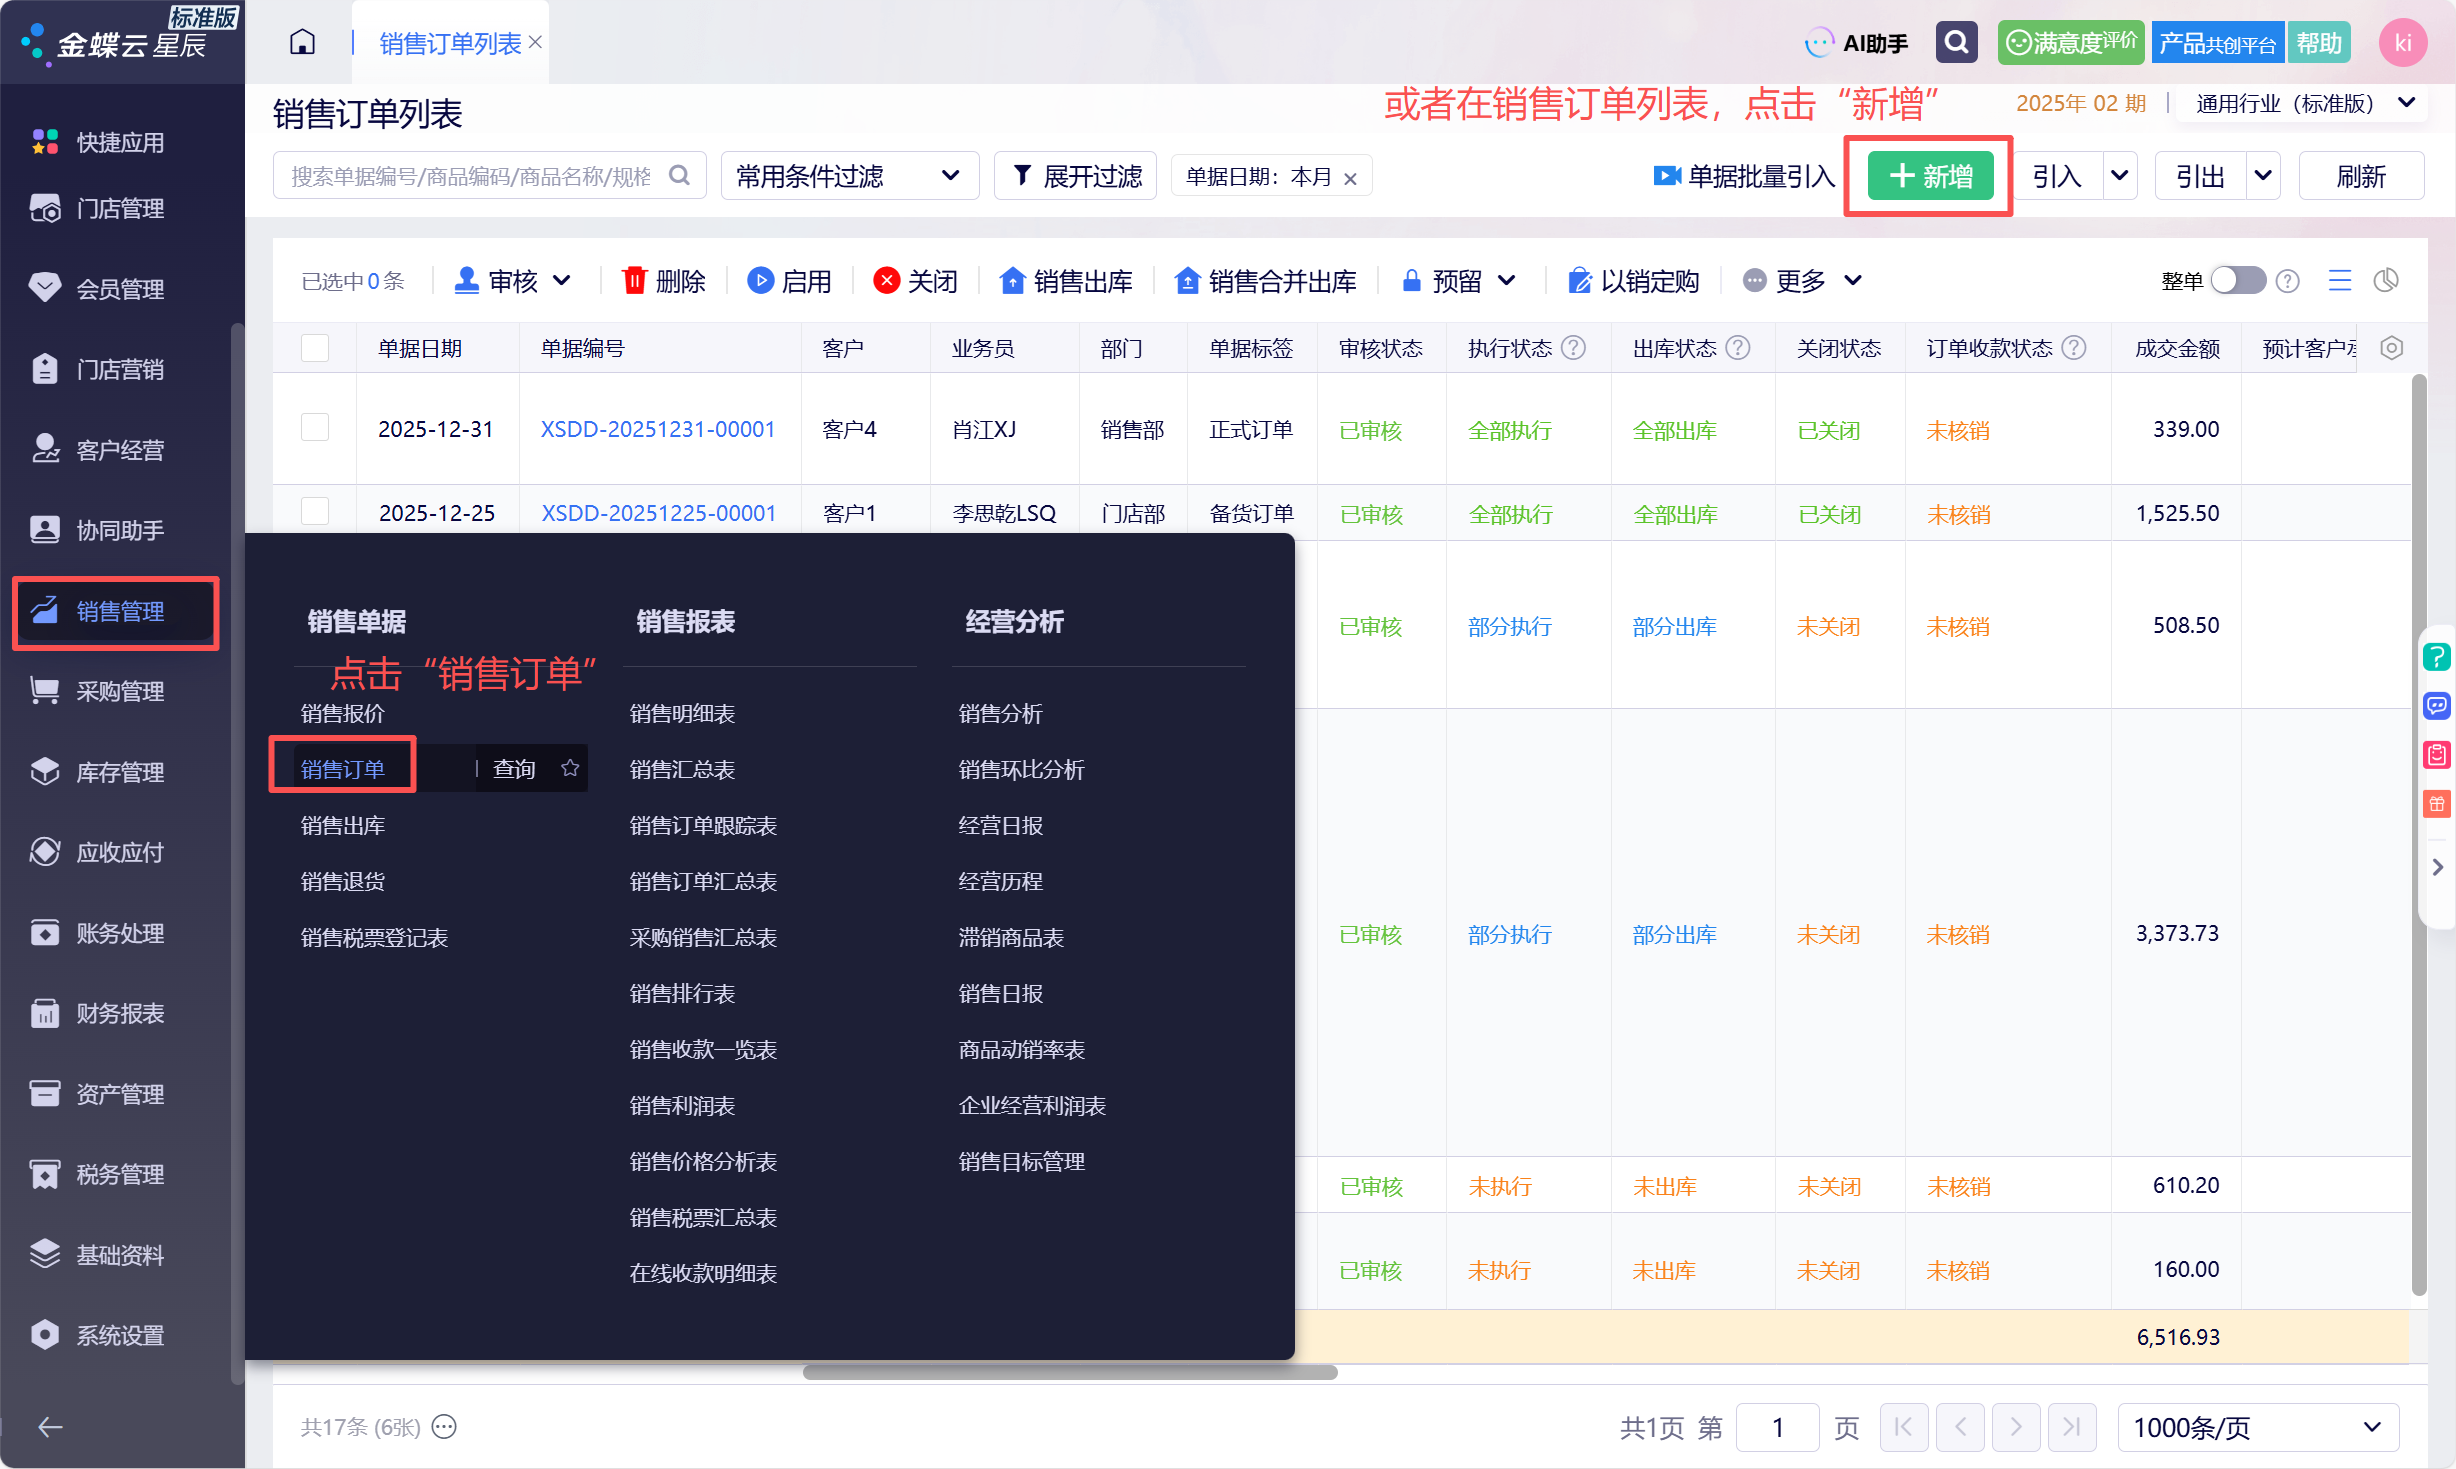Viewport: 2456px width, 1469px height.
Task: Click the page number input field
Action: tap(1778, 1427)
